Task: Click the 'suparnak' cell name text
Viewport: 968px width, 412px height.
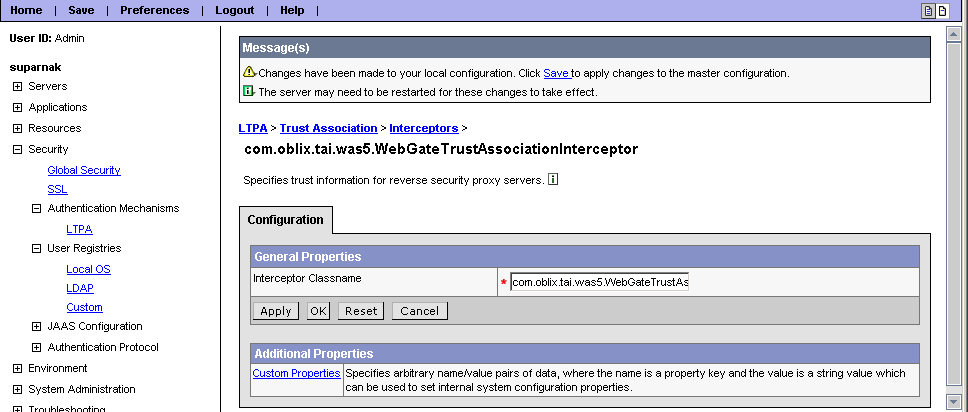Action: click(35, 67)
